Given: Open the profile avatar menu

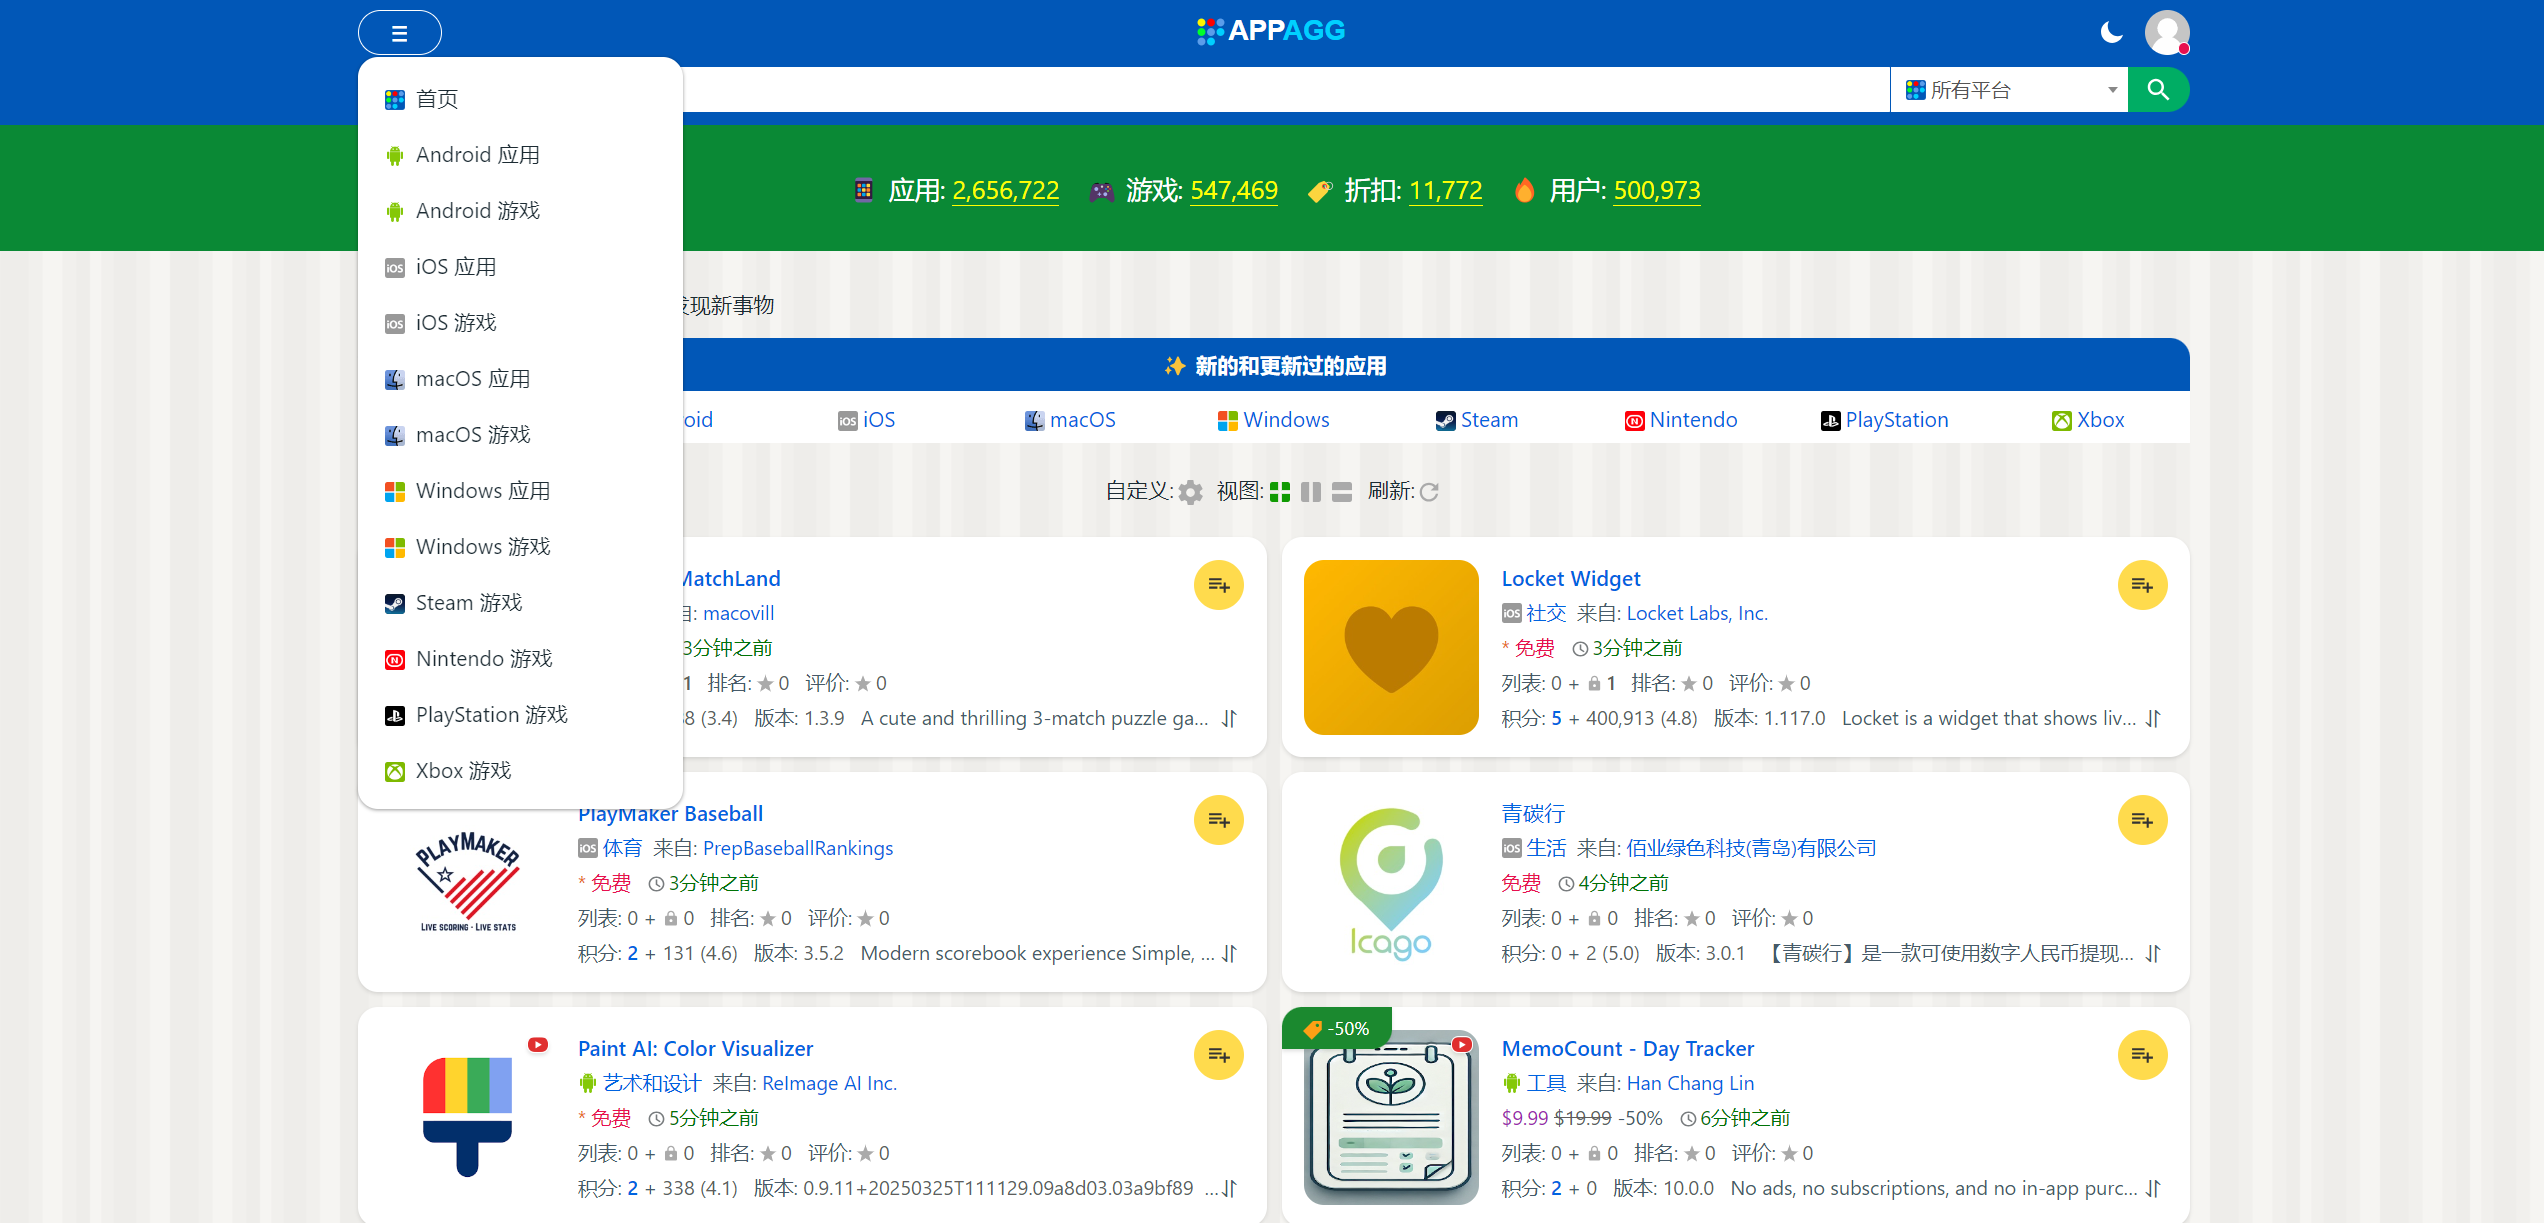Looking at the screenshot, I should (2167, 32).
